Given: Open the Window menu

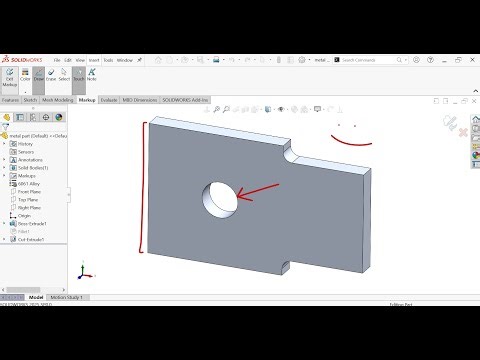Looking at the screenshot, I should point(125,60).
